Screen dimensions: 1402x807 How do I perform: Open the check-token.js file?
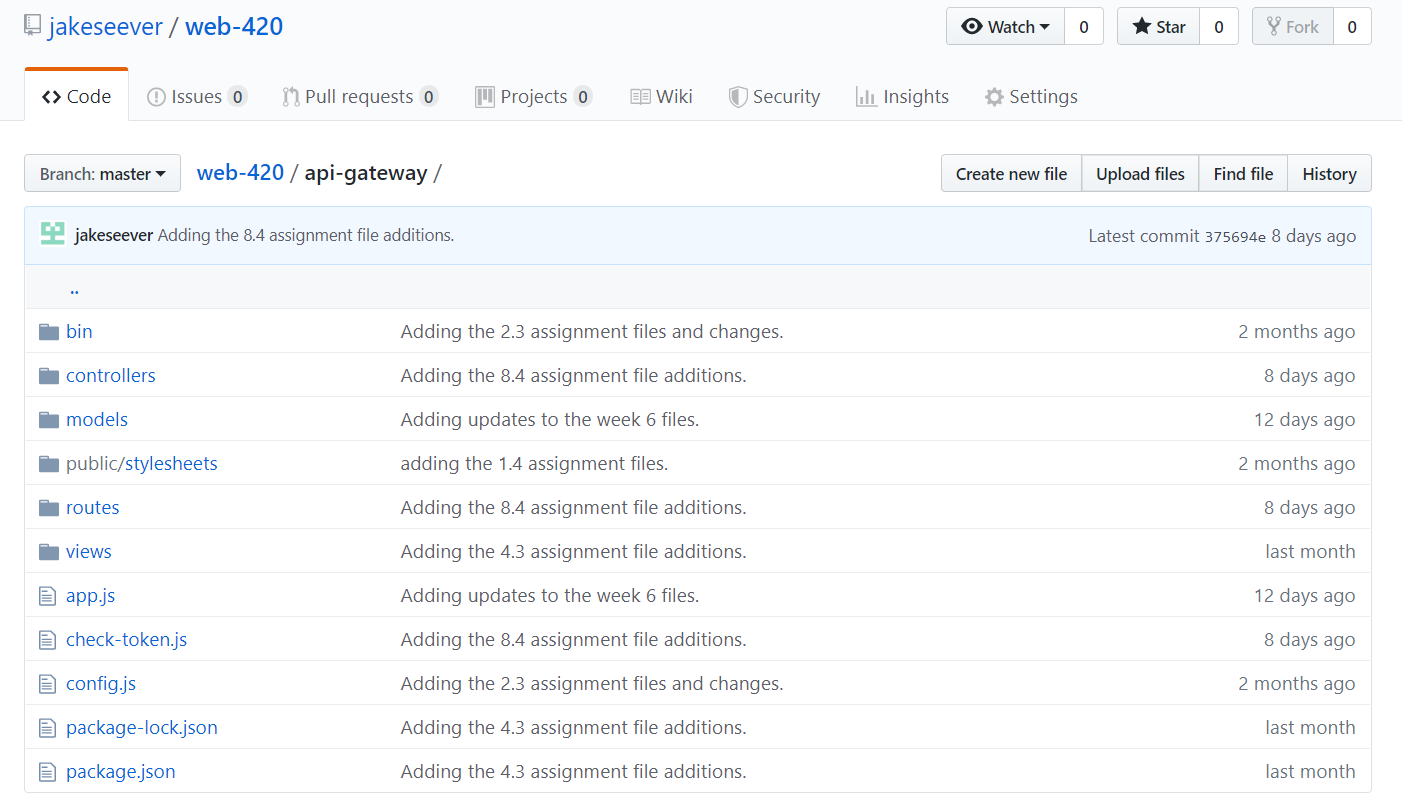click(127, 639)
